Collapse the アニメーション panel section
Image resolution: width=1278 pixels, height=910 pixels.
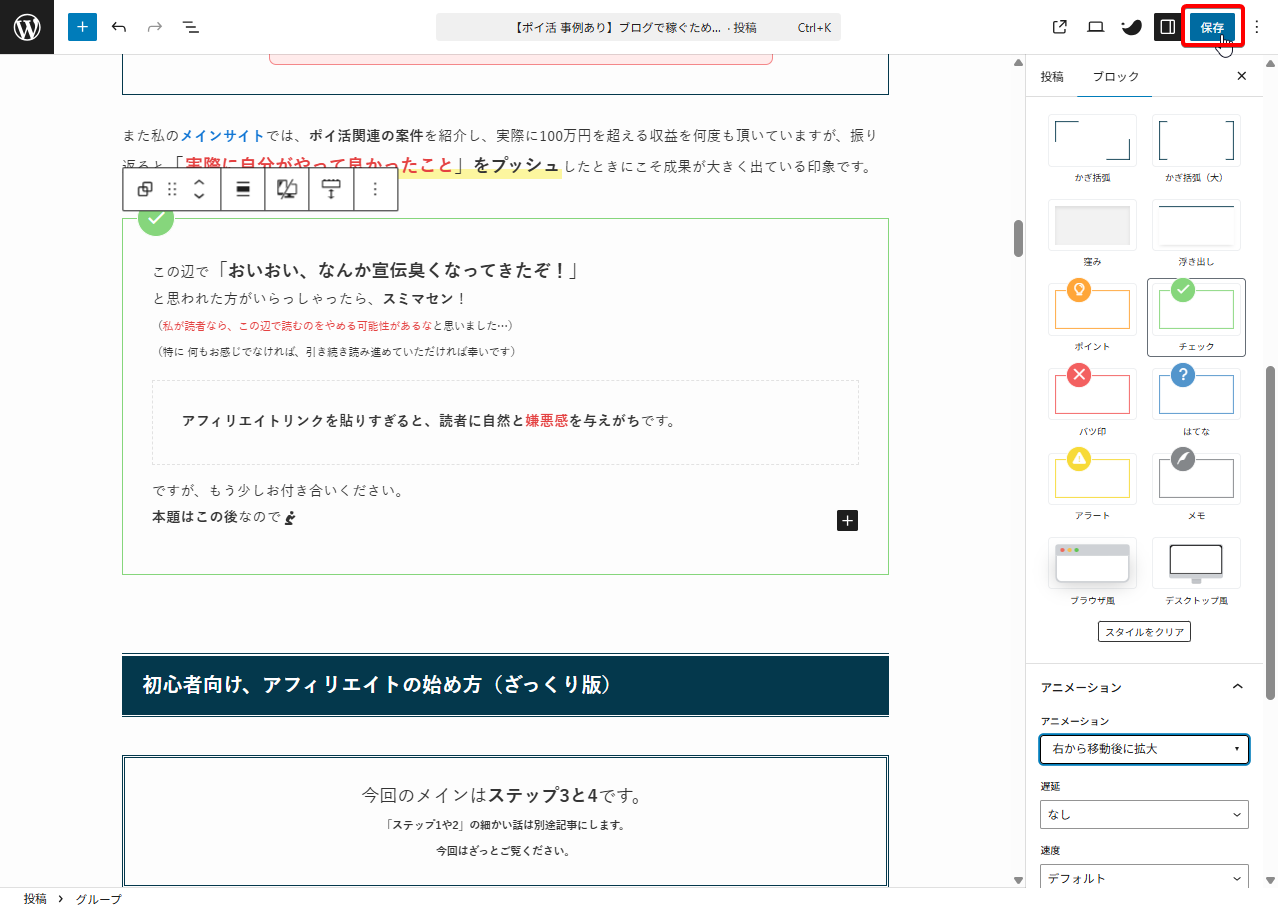1237,687
